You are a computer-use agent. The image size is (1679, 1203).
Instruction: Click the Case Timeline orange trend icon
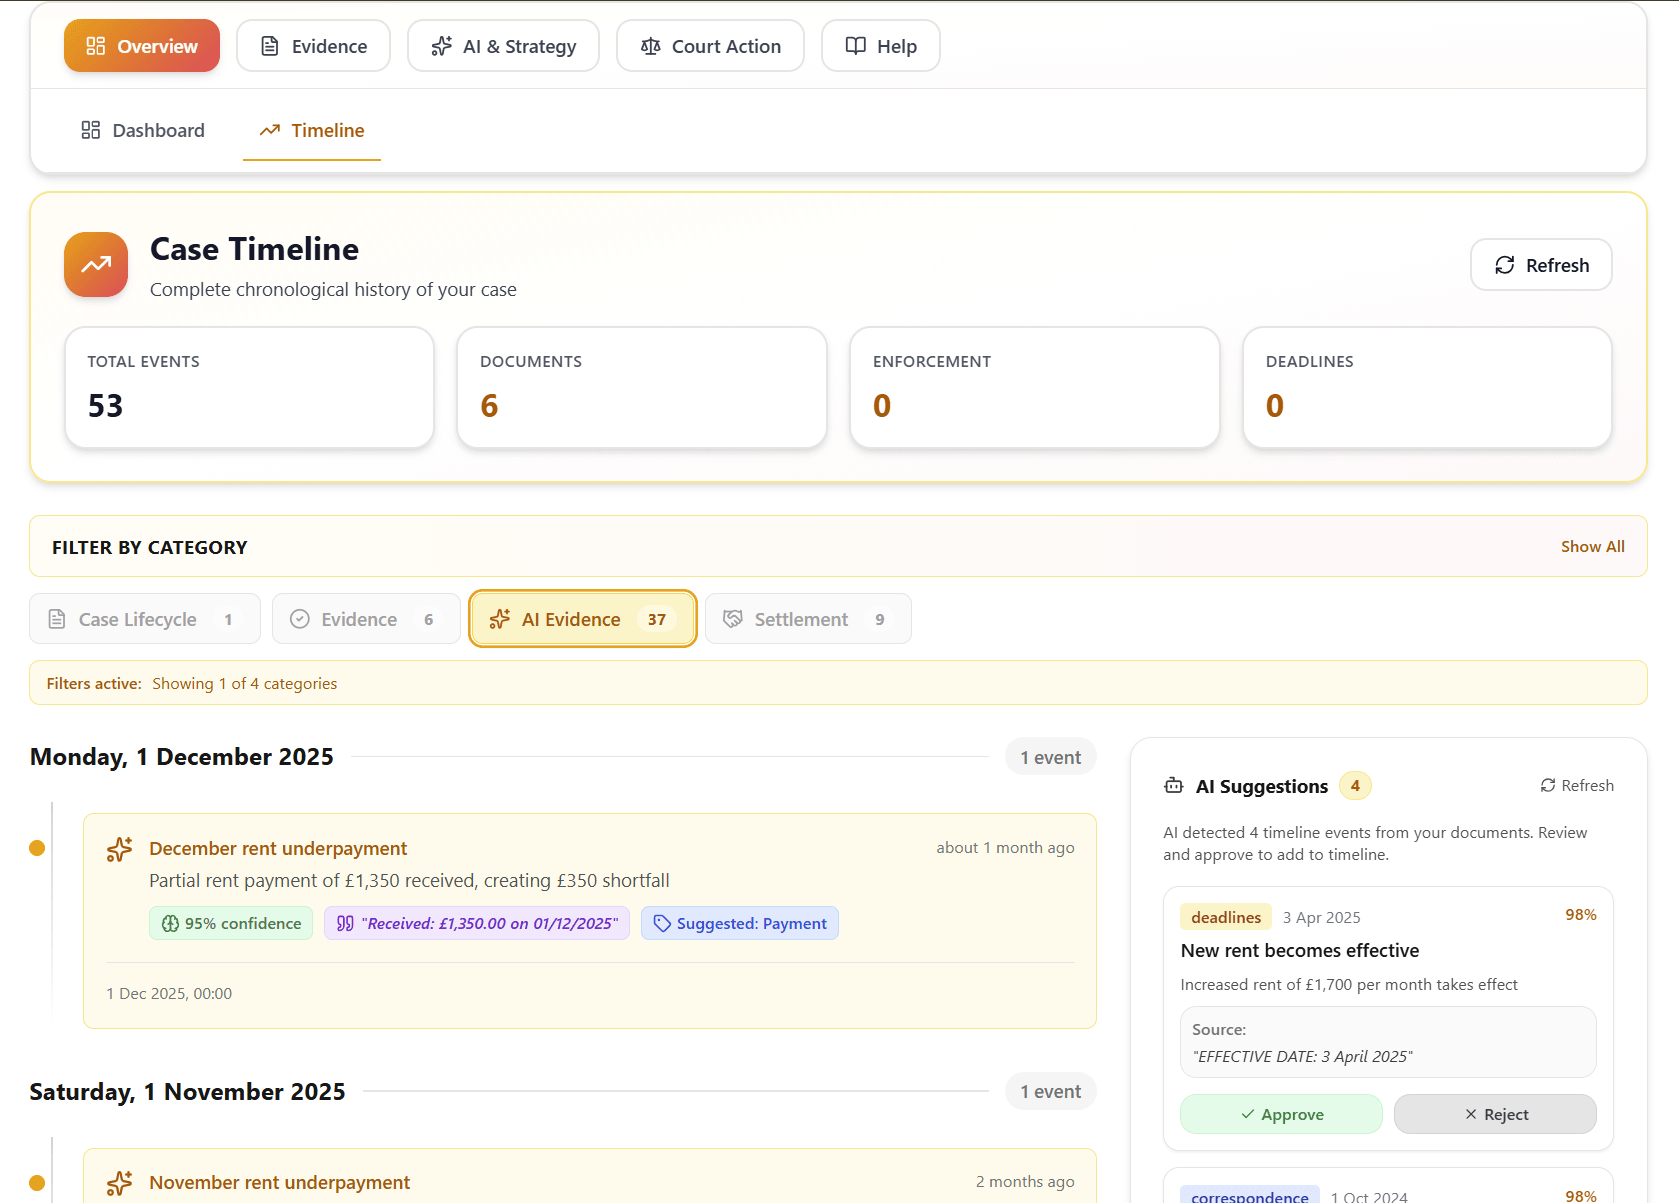pos(95,264)
